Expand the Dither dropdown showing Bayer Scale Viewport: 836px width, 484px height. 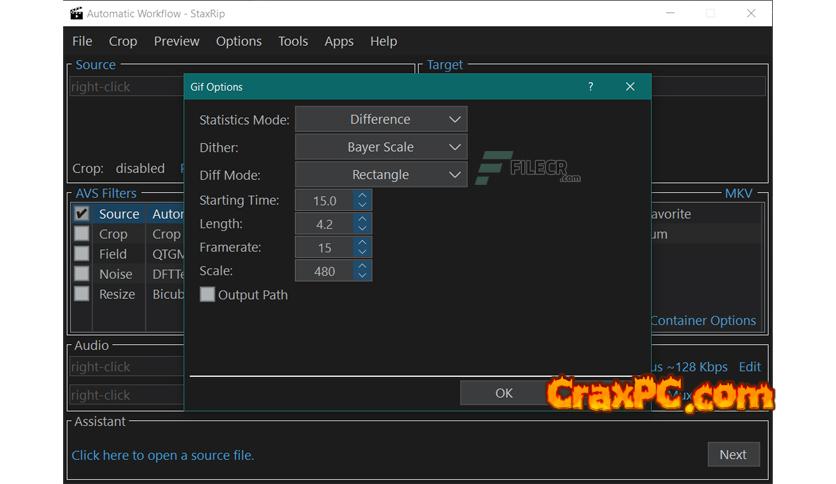(x=381, y=147)
